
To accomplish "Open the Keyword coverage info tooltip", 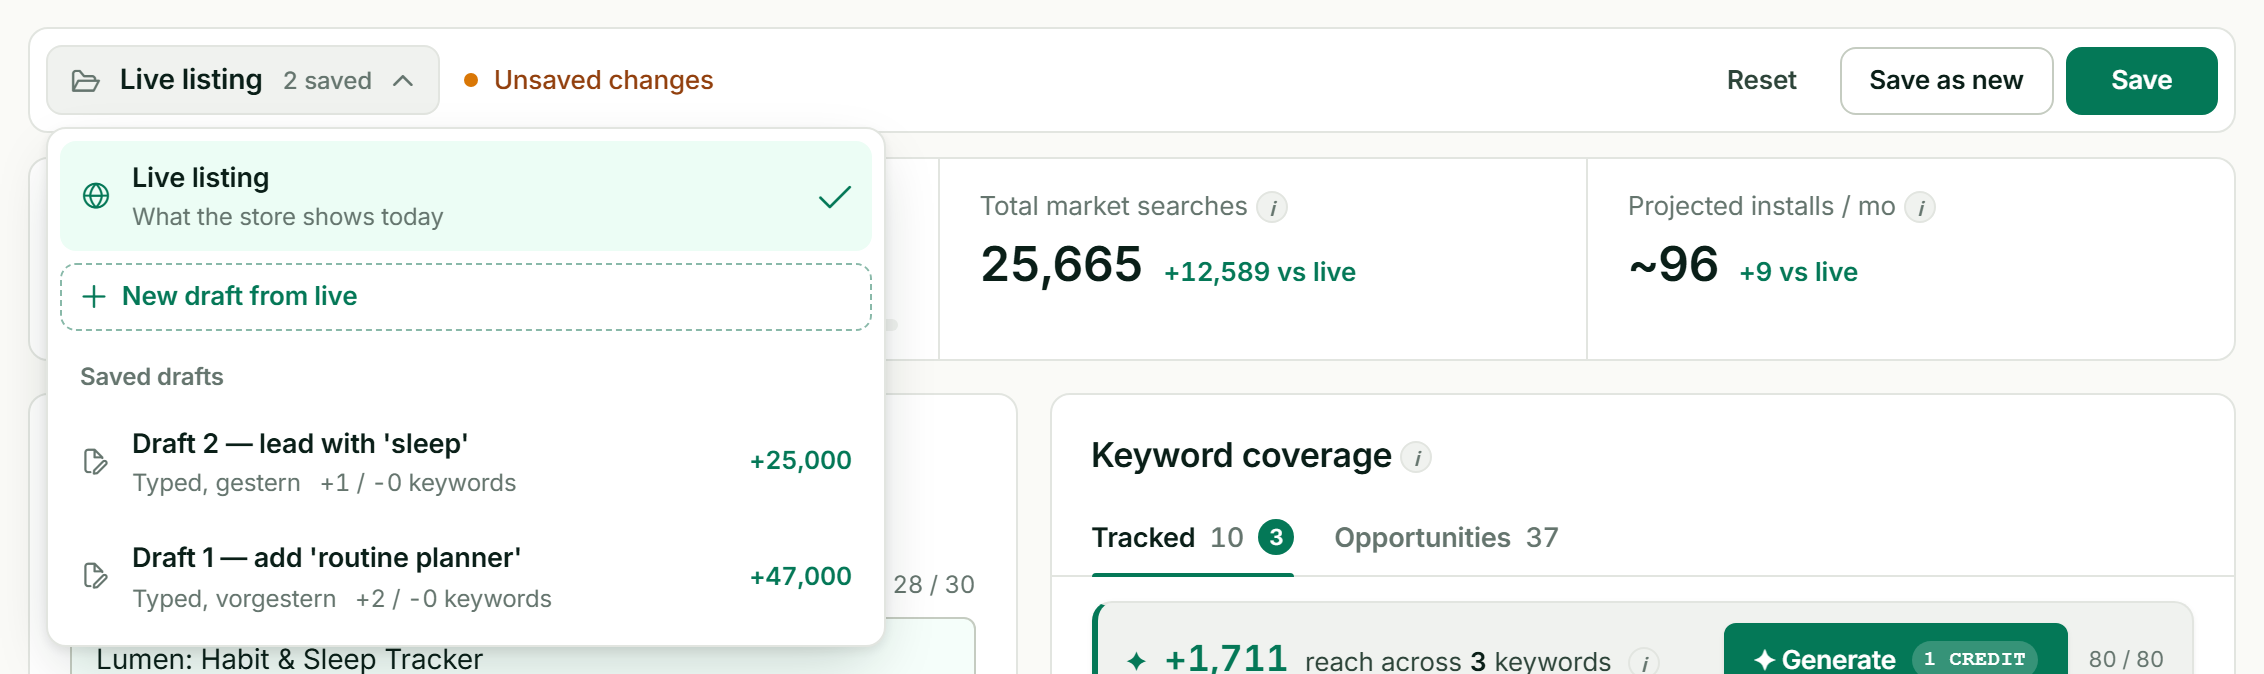I will pyautogui.click(x=1416, y=457).
